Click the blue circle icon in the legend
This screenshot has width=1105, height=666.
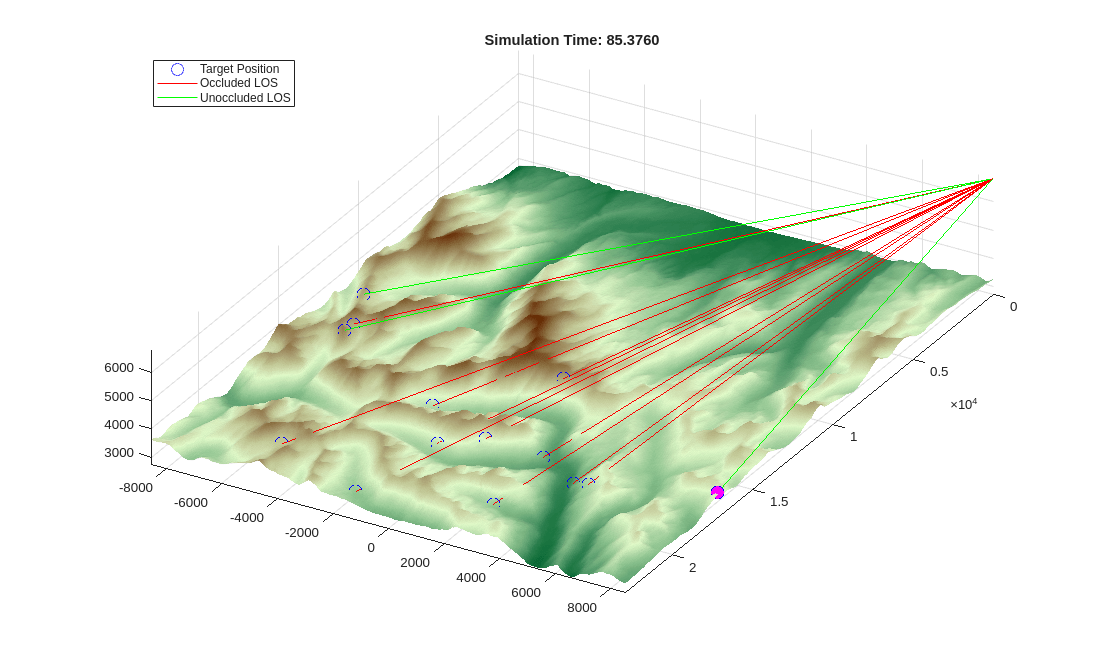[177, 68]
